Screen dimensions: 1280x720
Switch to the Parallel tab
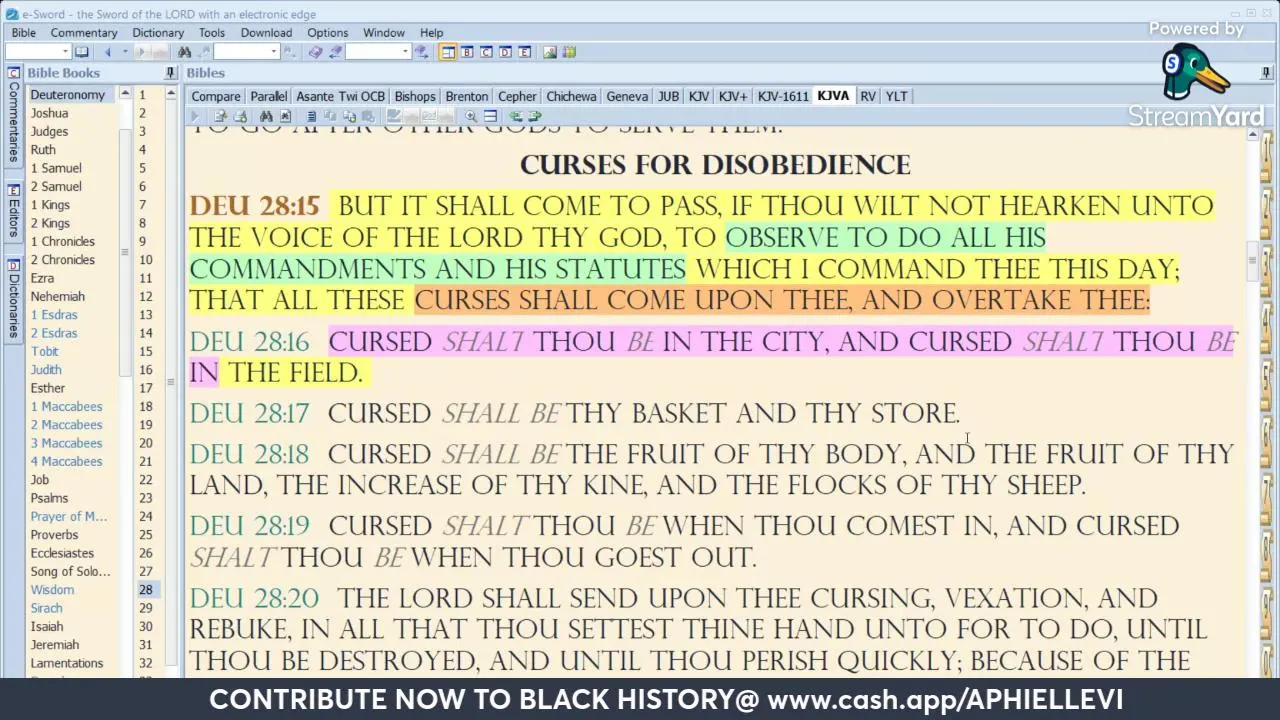[x=268, y=96]
